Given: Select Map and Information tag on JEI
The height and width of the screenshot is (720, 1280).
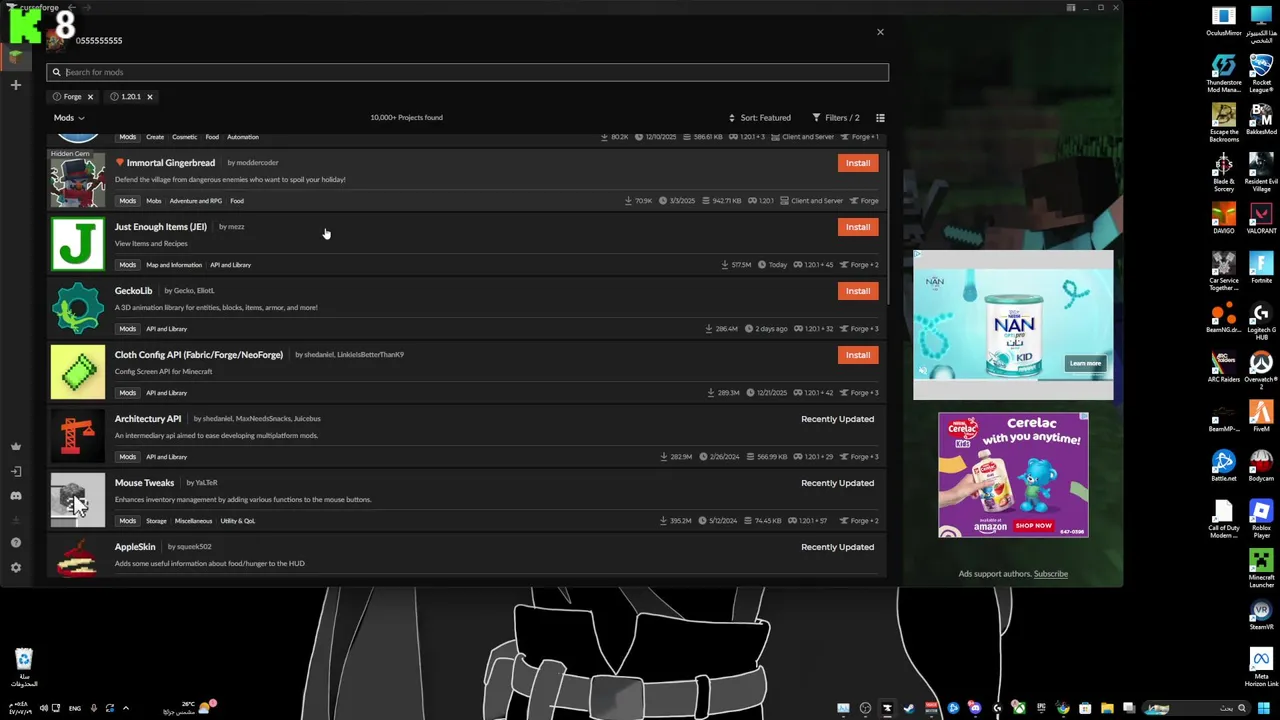Looking at the screenshot, I should pos(174,265).
